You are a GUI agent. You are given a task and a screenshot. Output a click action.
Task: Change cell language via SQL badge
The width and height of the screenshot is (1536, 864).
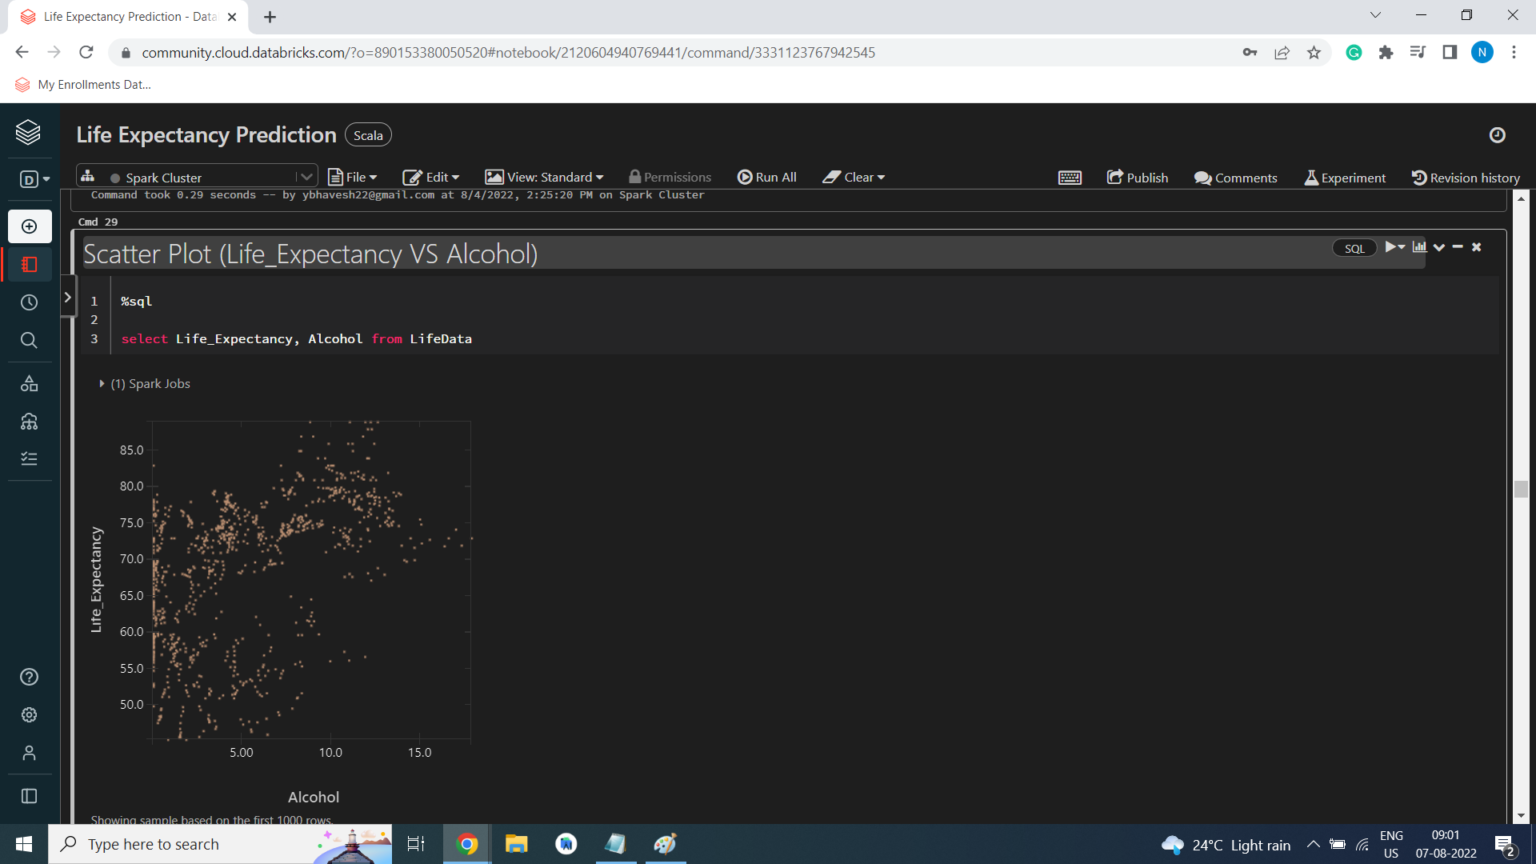1354,247
